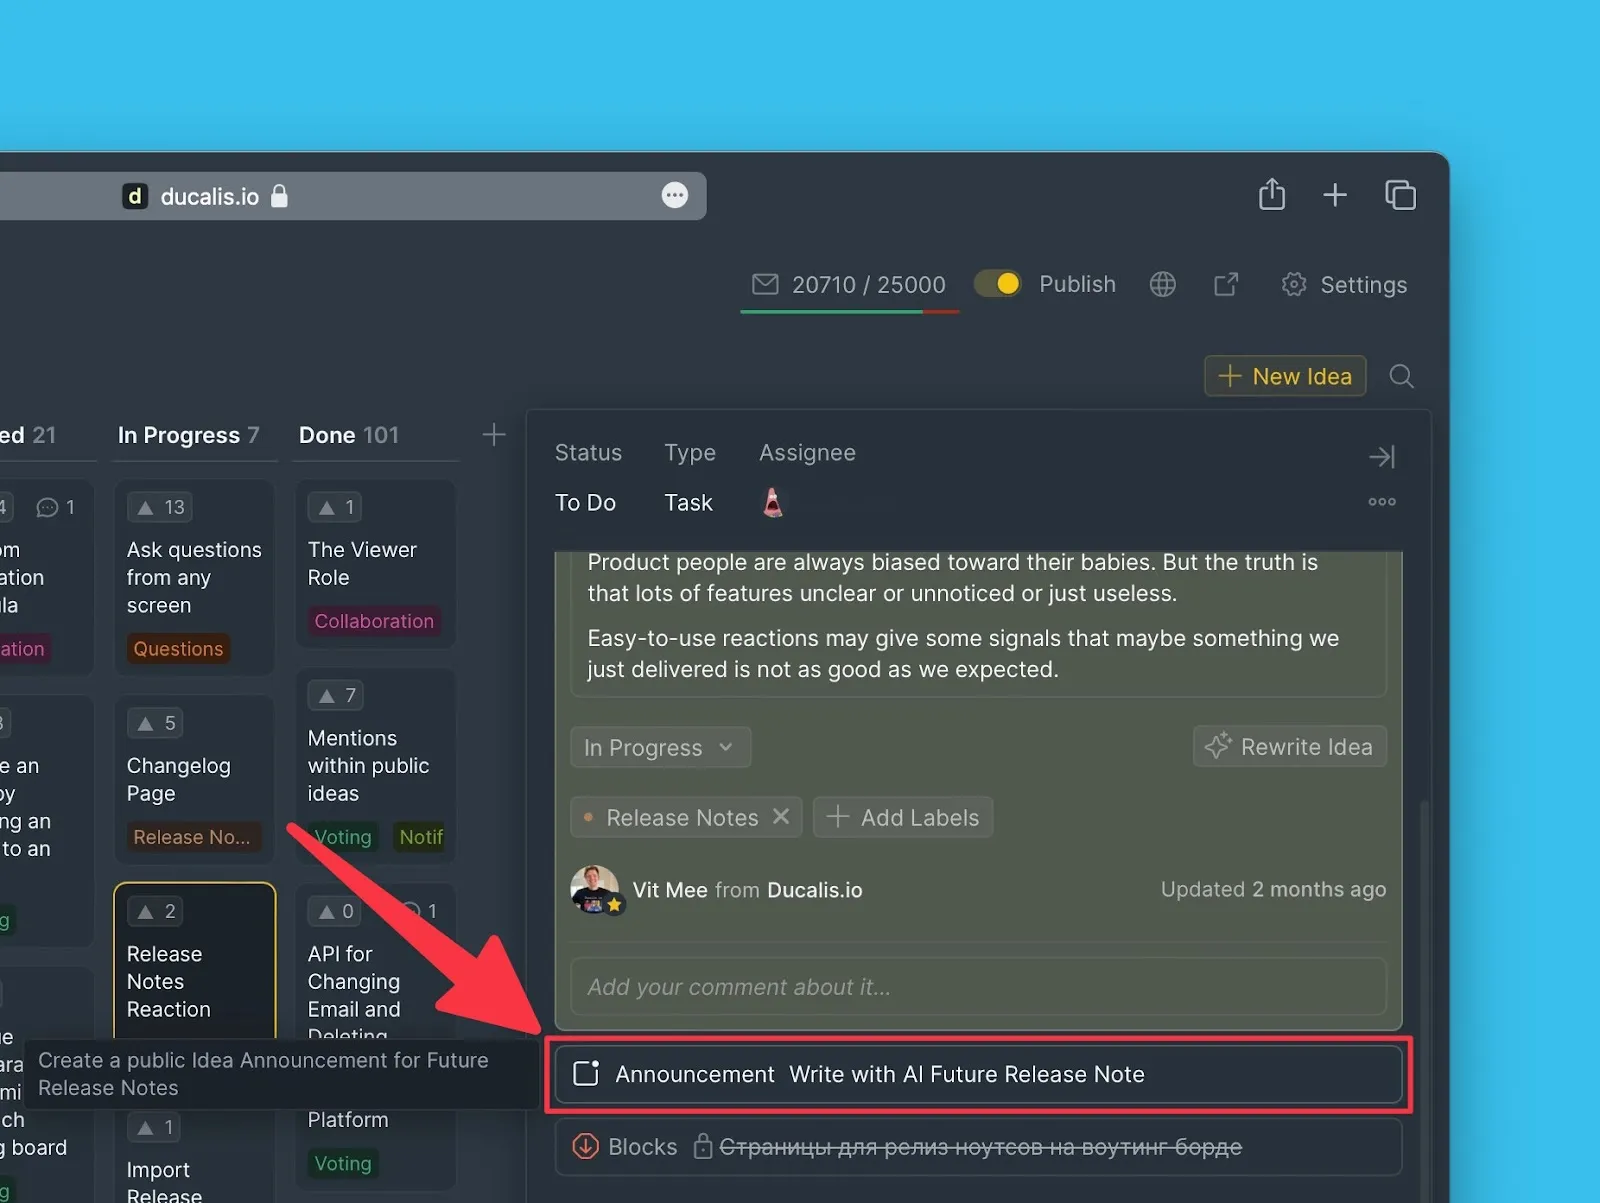
Task: Collapse the idea panel with arrow icon
Action: (1381, 457)
